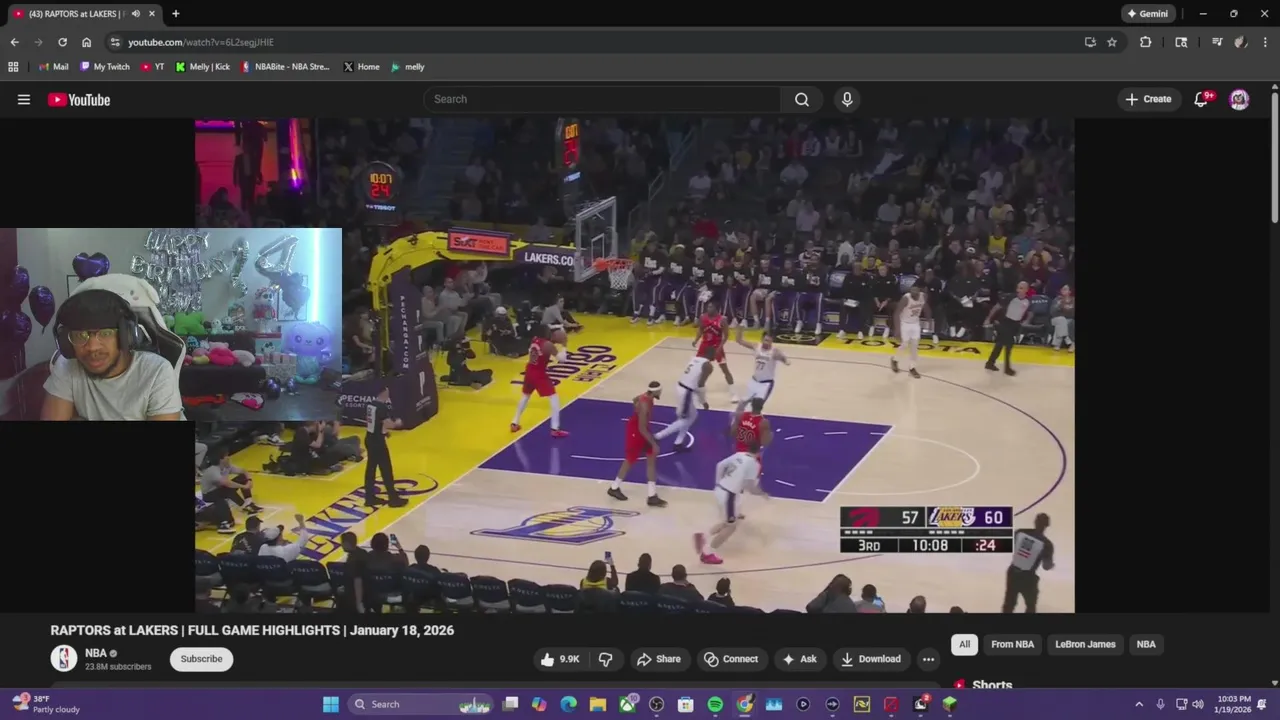The image size is (1280, 720).
Task: Select the NBA filter chip
Action: [x=1146, y=644]
